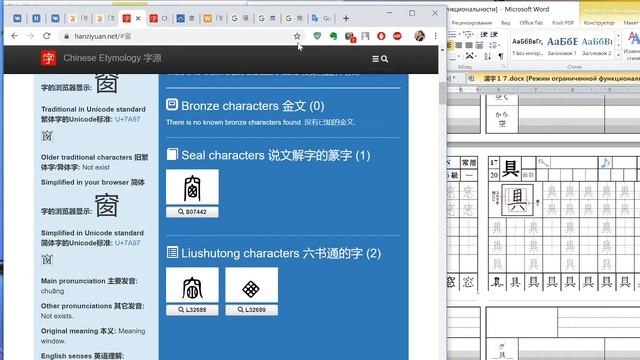Open the Chrome three-dot menu
The image size is (640, 360).
[436, 36]
